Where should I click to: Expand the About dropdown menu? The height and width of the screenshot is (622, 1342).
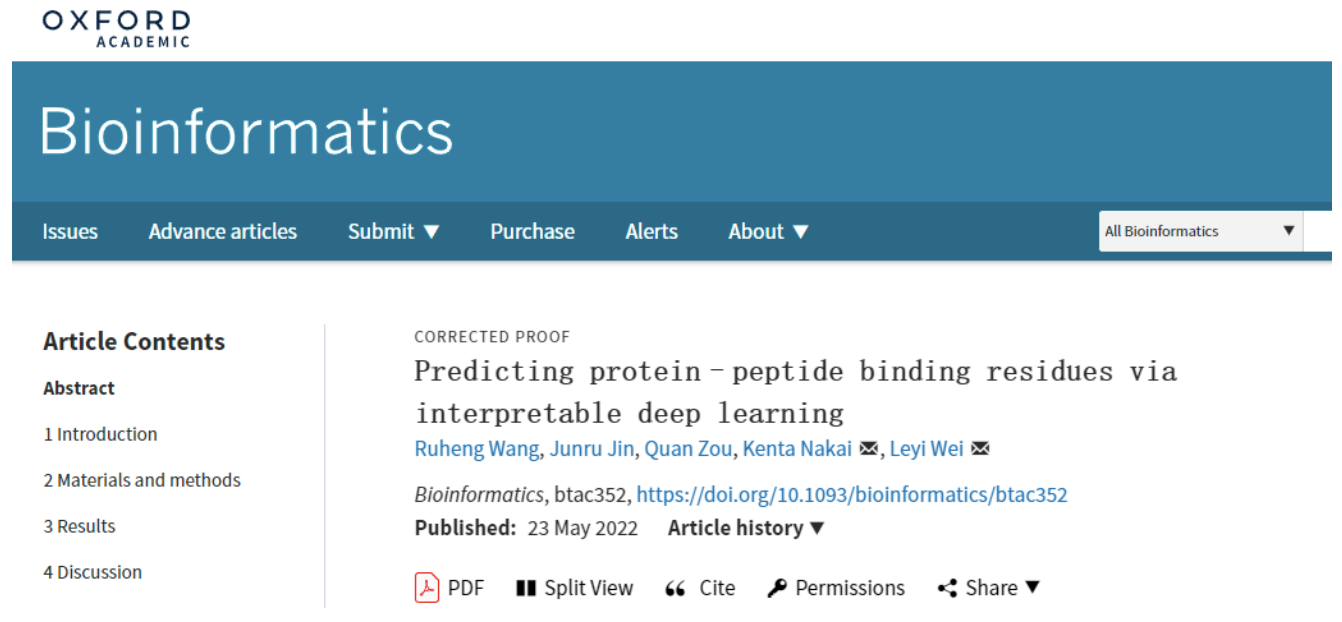pos(768,231)
